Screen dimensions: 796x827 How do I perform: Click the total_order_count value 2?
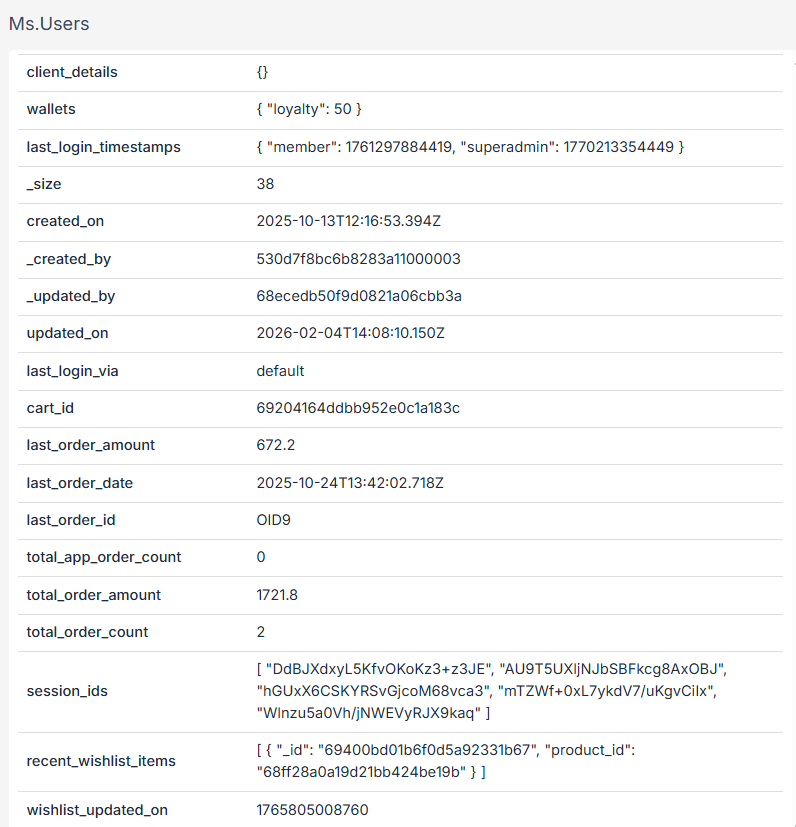pos(261,632)
